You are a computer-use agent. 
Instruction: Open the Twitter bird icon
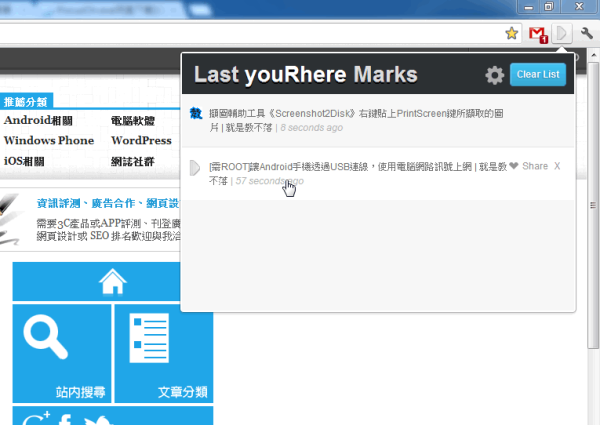98,420
